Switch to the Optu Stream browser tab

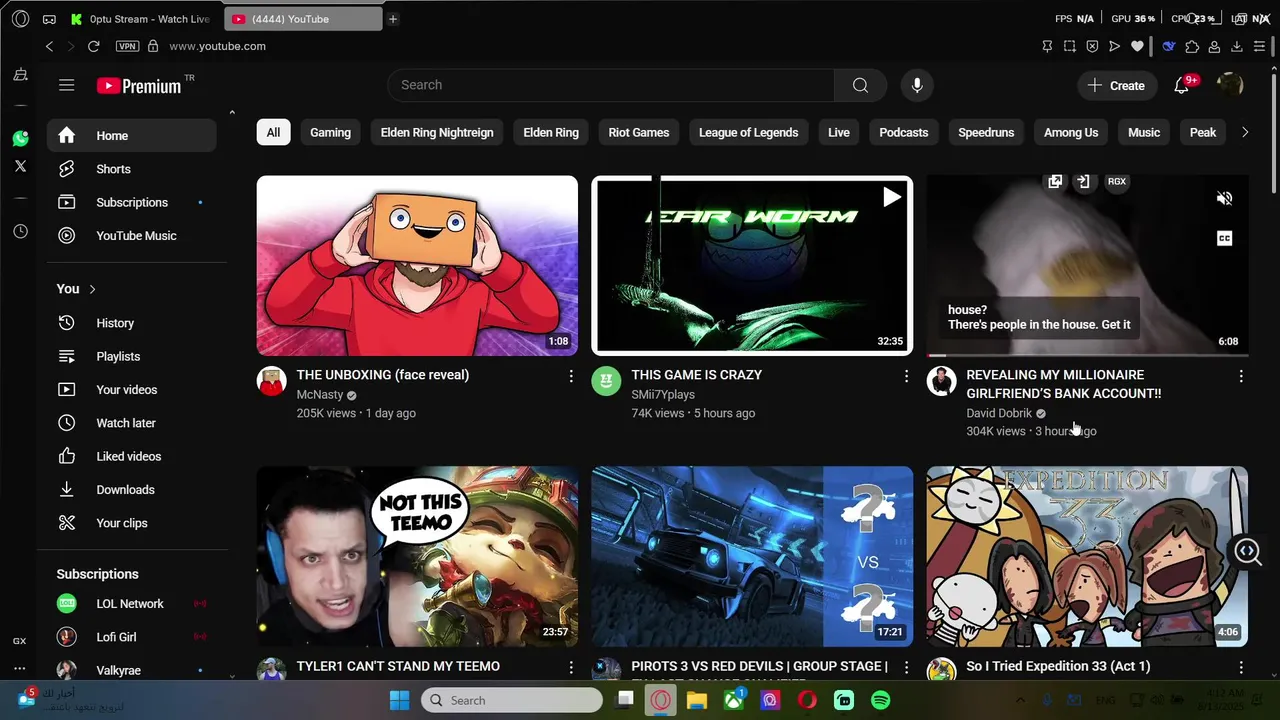141,19
